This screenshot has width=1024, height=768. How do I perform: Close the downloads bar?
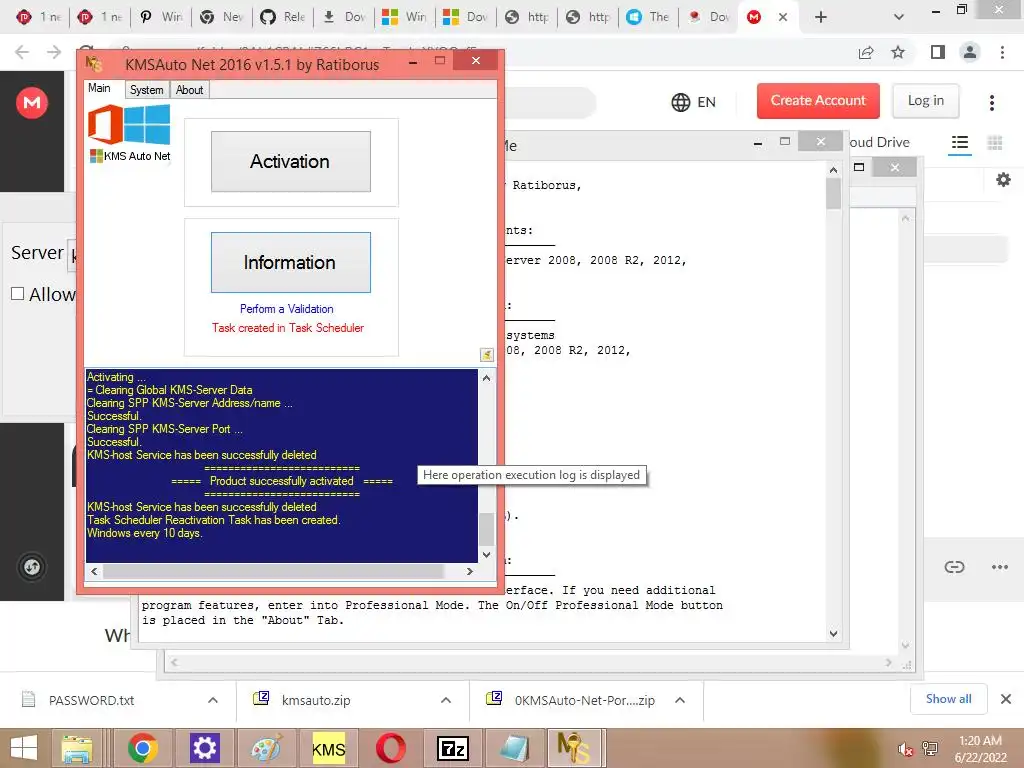pyautogui.click(x=1006, y=699)
